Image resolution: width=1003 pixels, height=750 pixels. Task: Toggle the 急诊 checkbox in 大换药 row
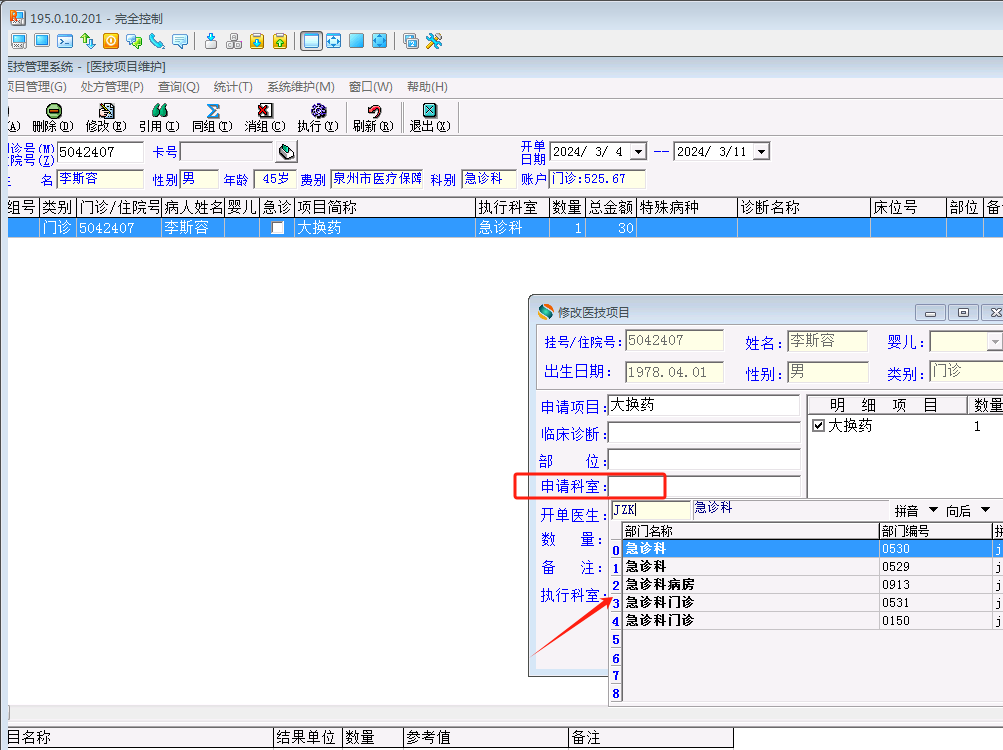278,228
